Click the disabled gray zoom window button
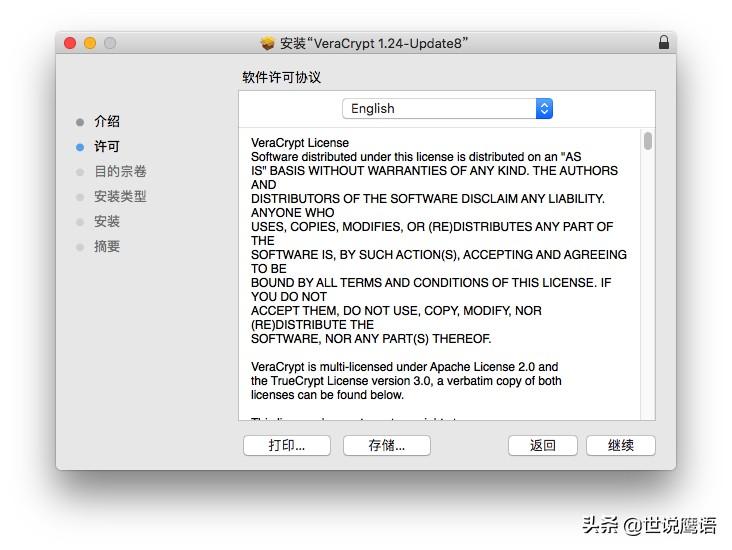Viewport: 732px width, 550px height. pos(110,43)
